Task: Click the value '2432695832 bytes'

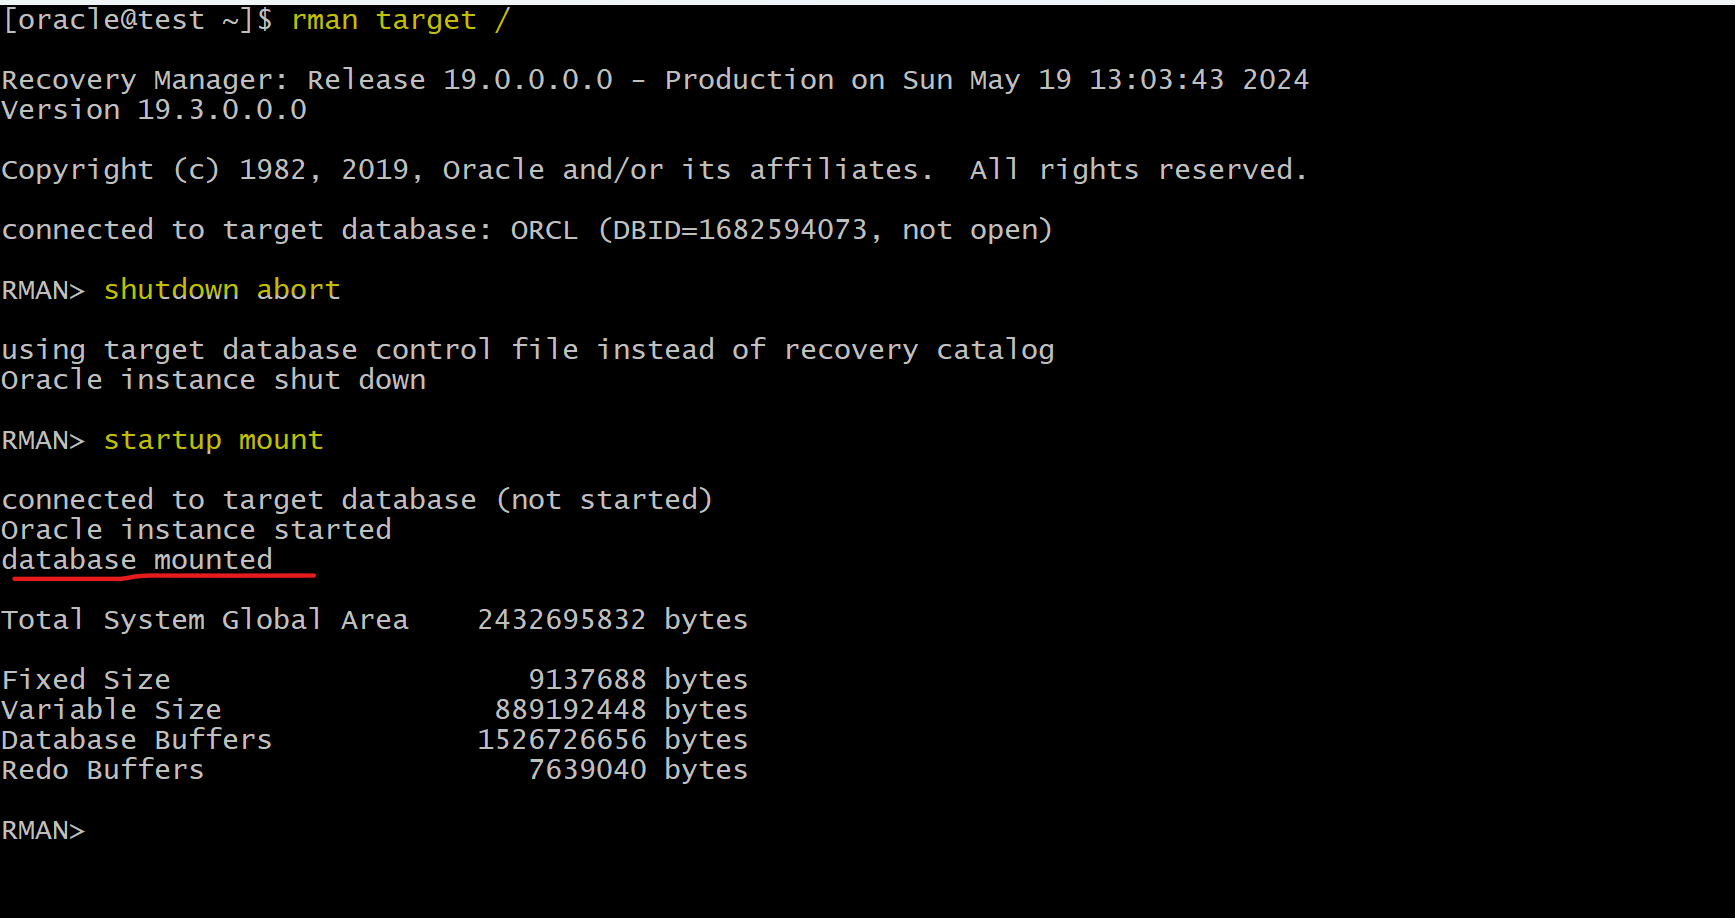Action: tap(613, 620)
